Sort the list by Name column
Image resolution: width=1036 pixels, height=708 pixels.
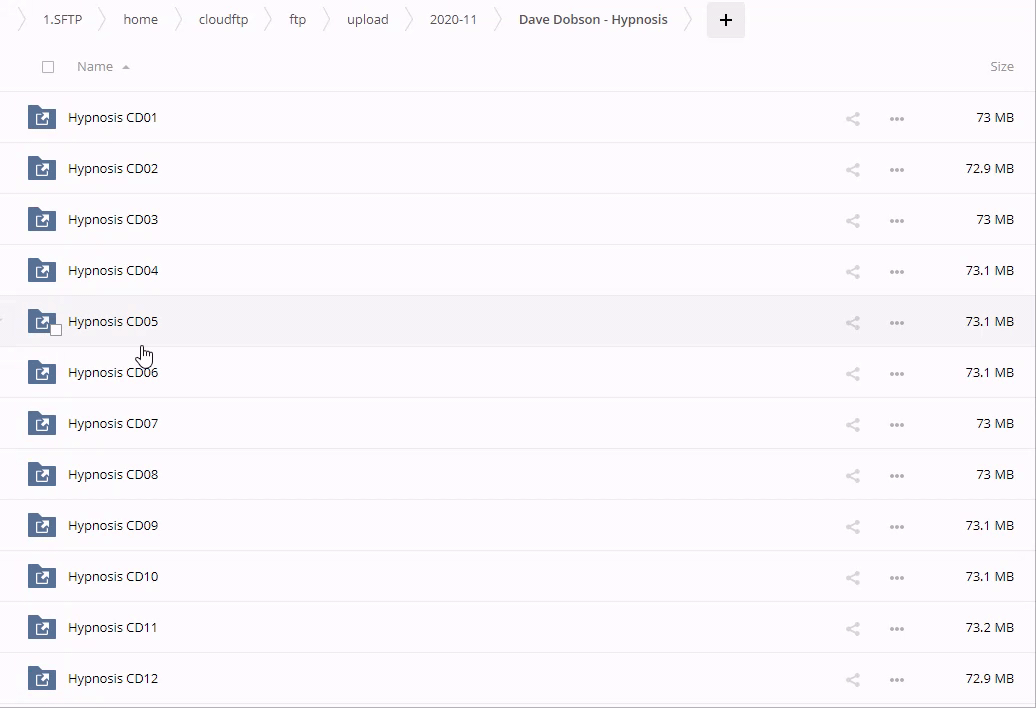click(95, 67)
